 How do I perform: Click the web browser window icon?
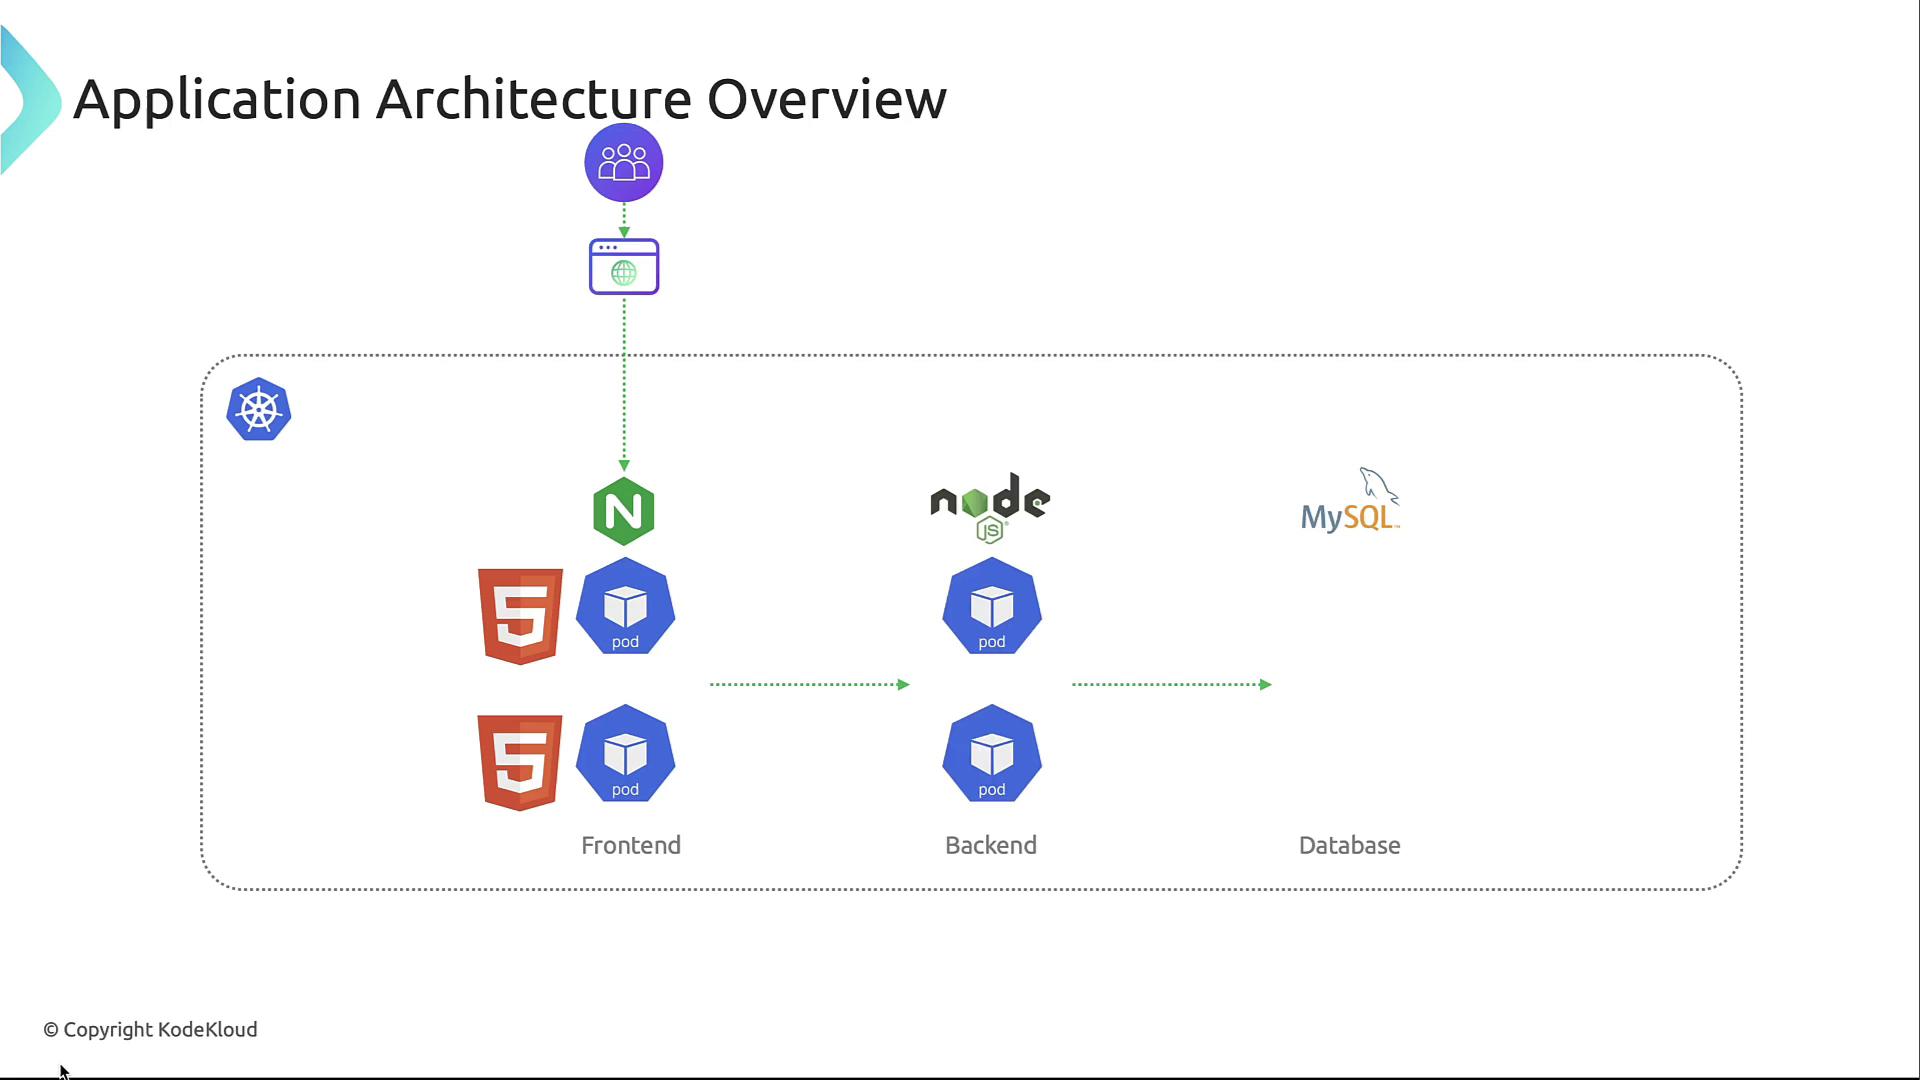click(623, 267)
